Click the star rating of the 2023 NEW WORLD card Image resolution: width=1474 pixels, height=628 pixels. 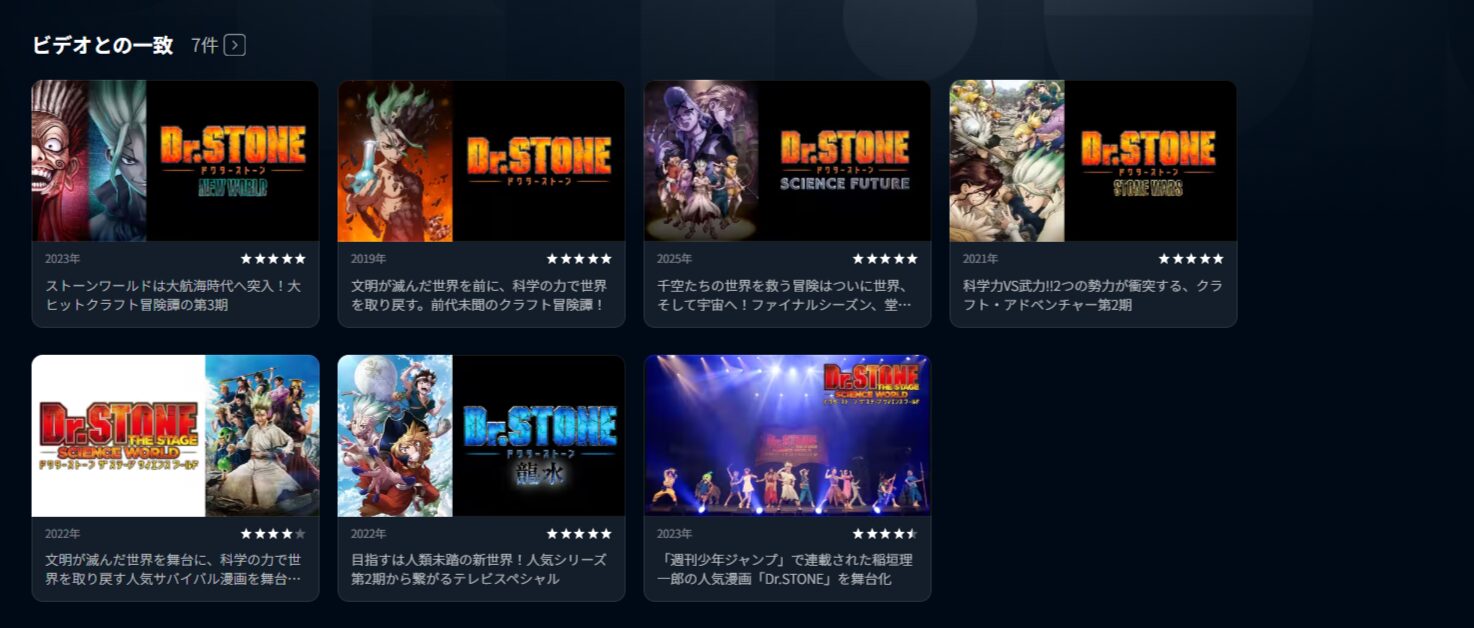(273, 259)
